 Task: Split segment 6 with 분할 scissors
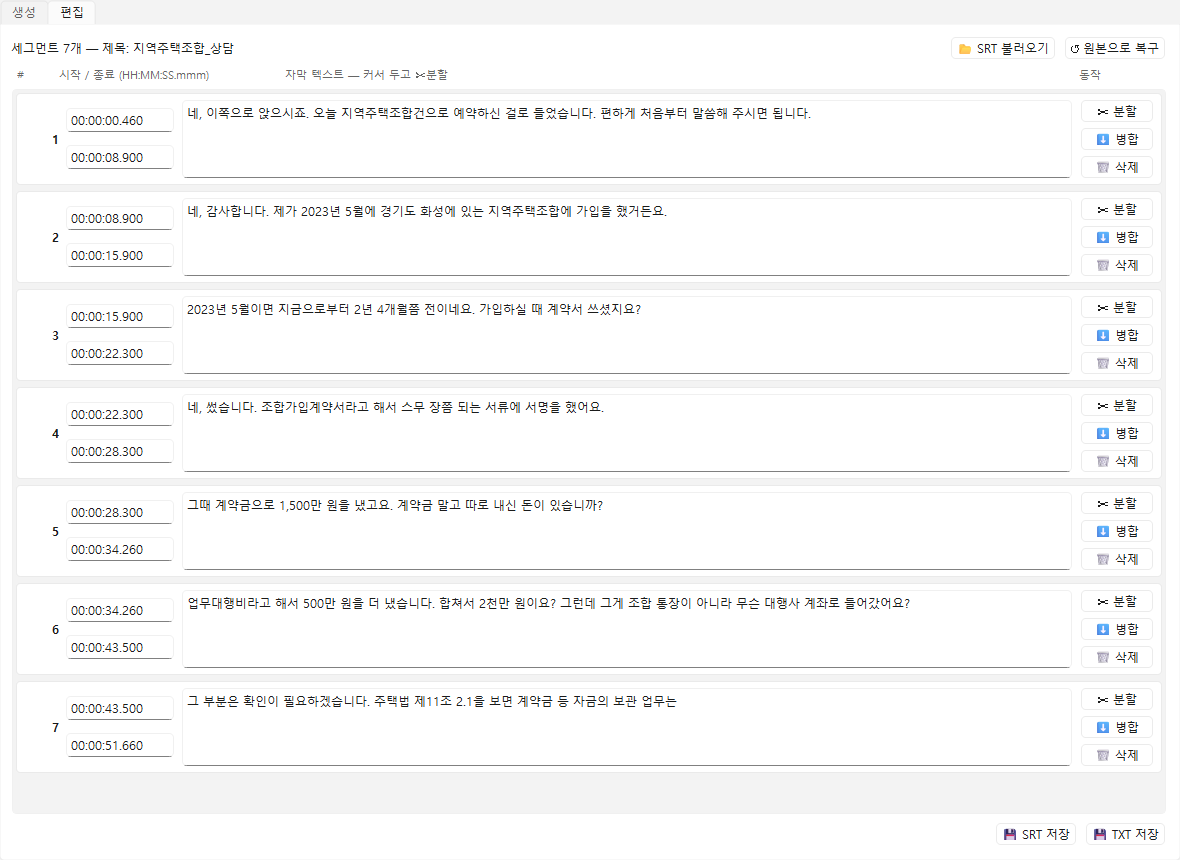(1117, 601)
